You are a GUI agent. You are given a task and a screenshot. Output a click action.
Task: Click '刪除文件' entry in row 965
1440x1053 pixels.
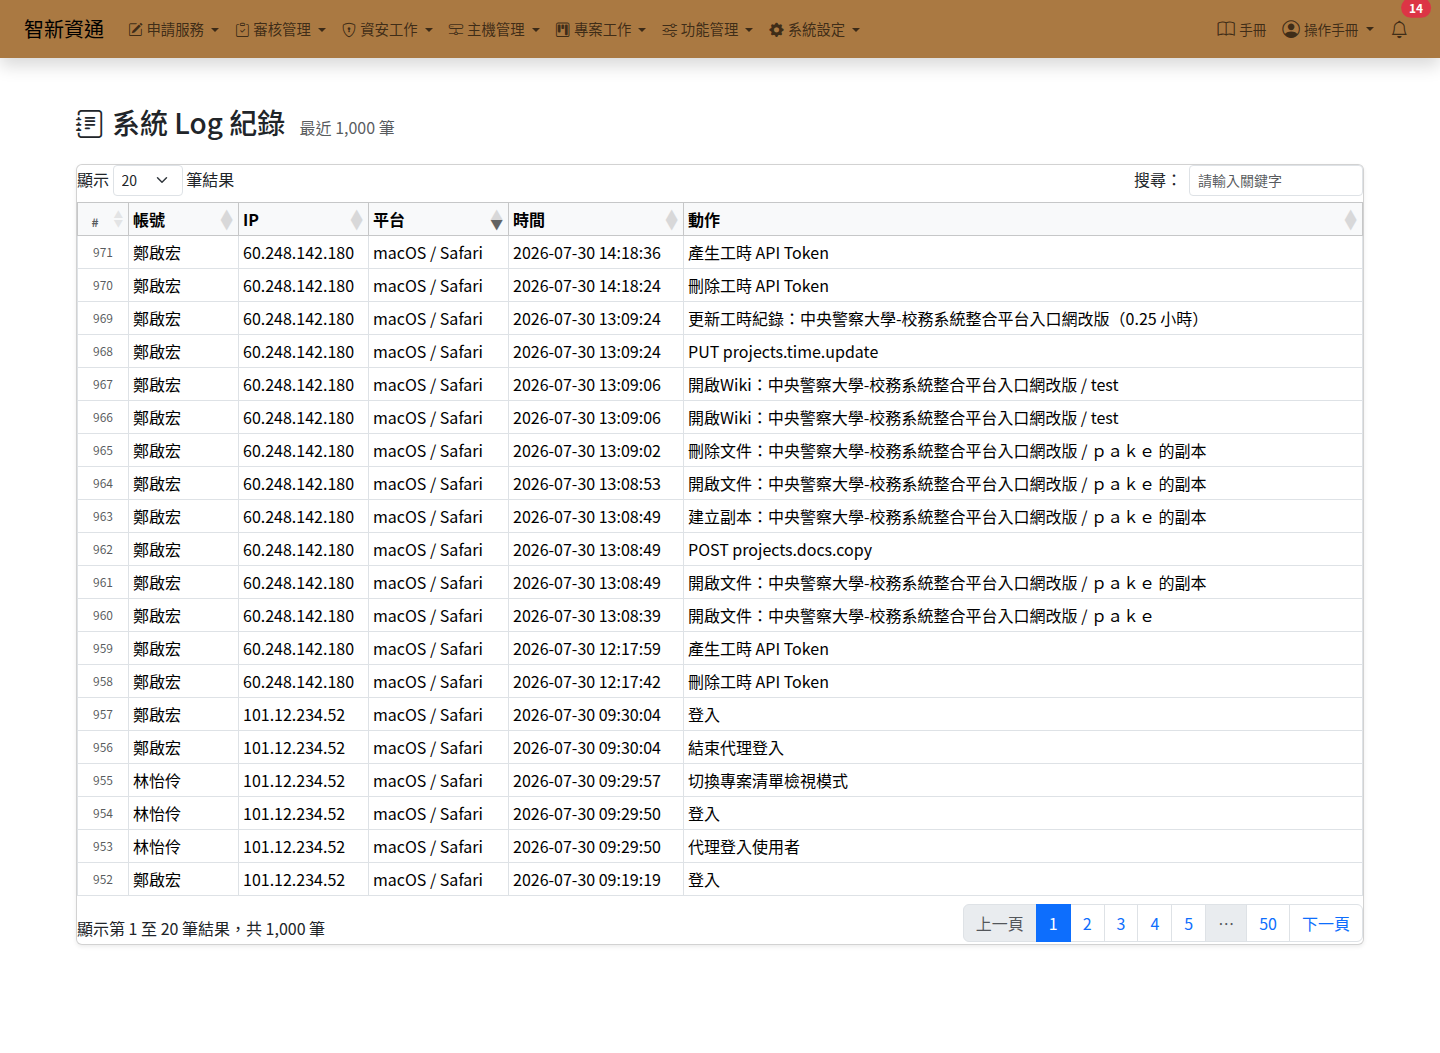(x=947, y=451)
